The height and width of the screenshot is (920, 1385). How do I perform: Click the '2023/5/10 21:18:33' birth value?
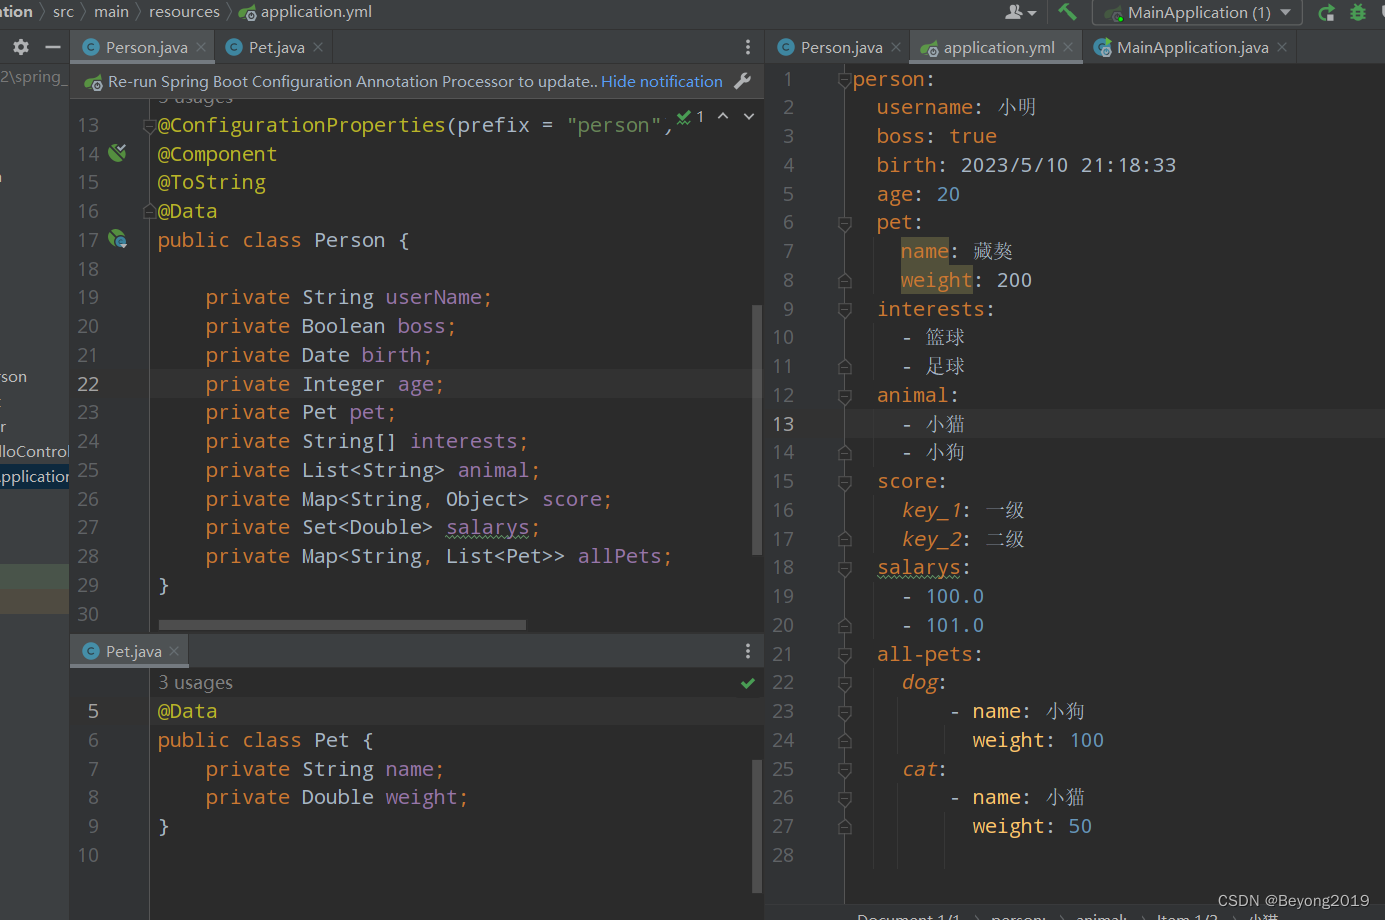click(x=1068, y=165)
